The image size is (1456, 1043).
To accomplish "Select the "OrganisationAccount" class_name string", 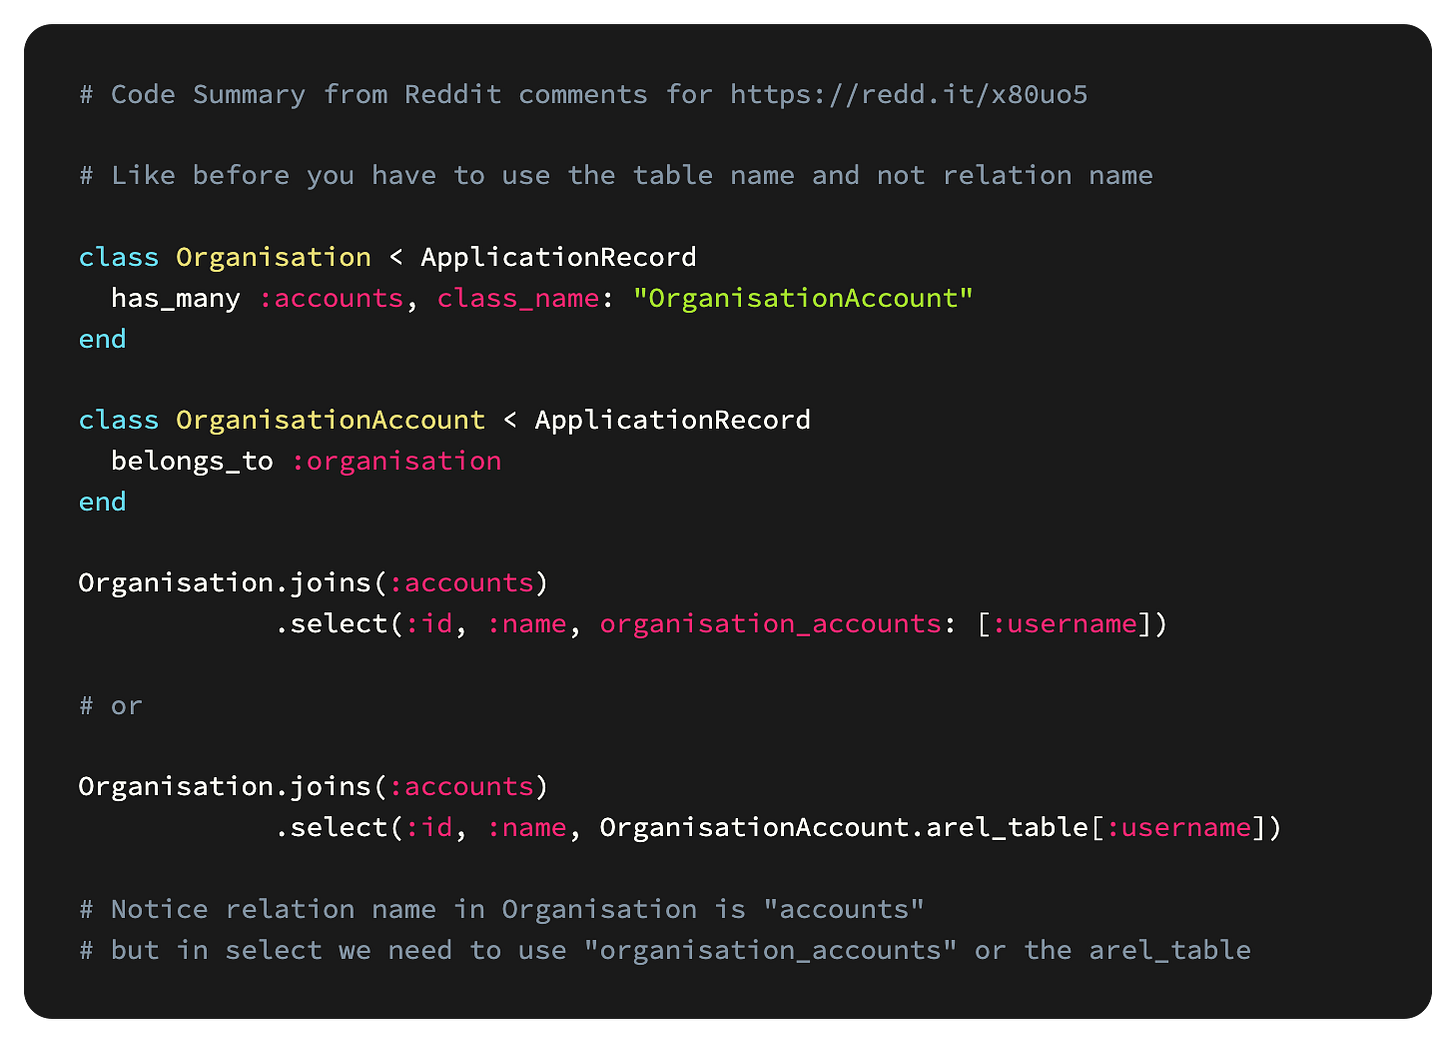I will [803, 297].
